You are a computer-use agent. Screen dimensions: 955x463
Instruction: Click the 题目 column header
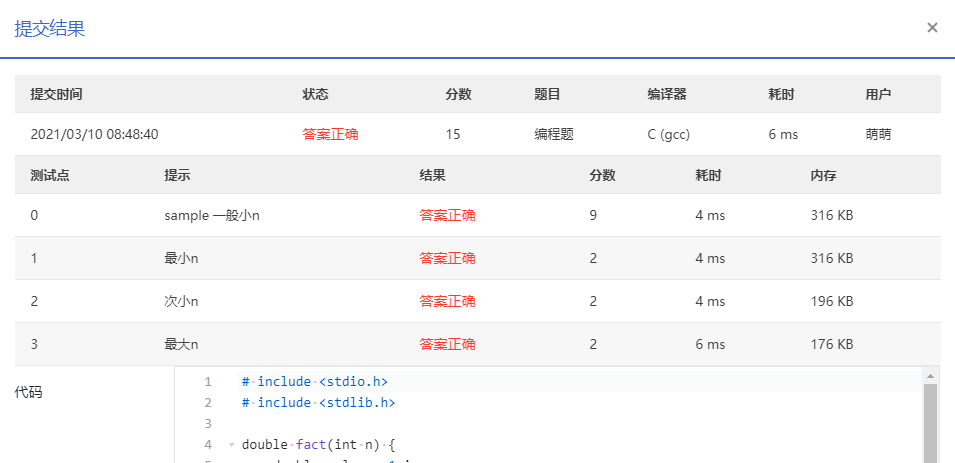(548, 94)
